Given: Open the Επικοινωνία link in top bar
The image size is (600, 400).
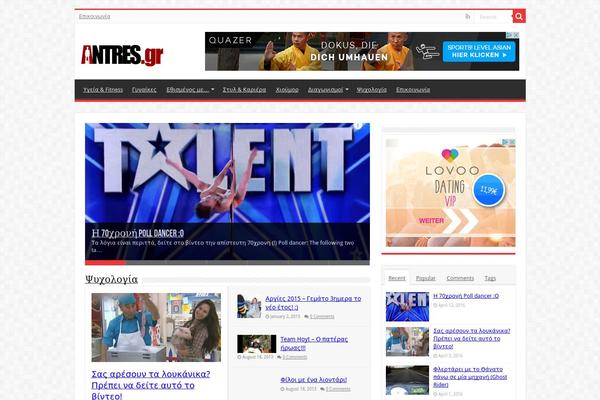Looking at the screenshot, I should pyautogui.click(x=95, y=16).
